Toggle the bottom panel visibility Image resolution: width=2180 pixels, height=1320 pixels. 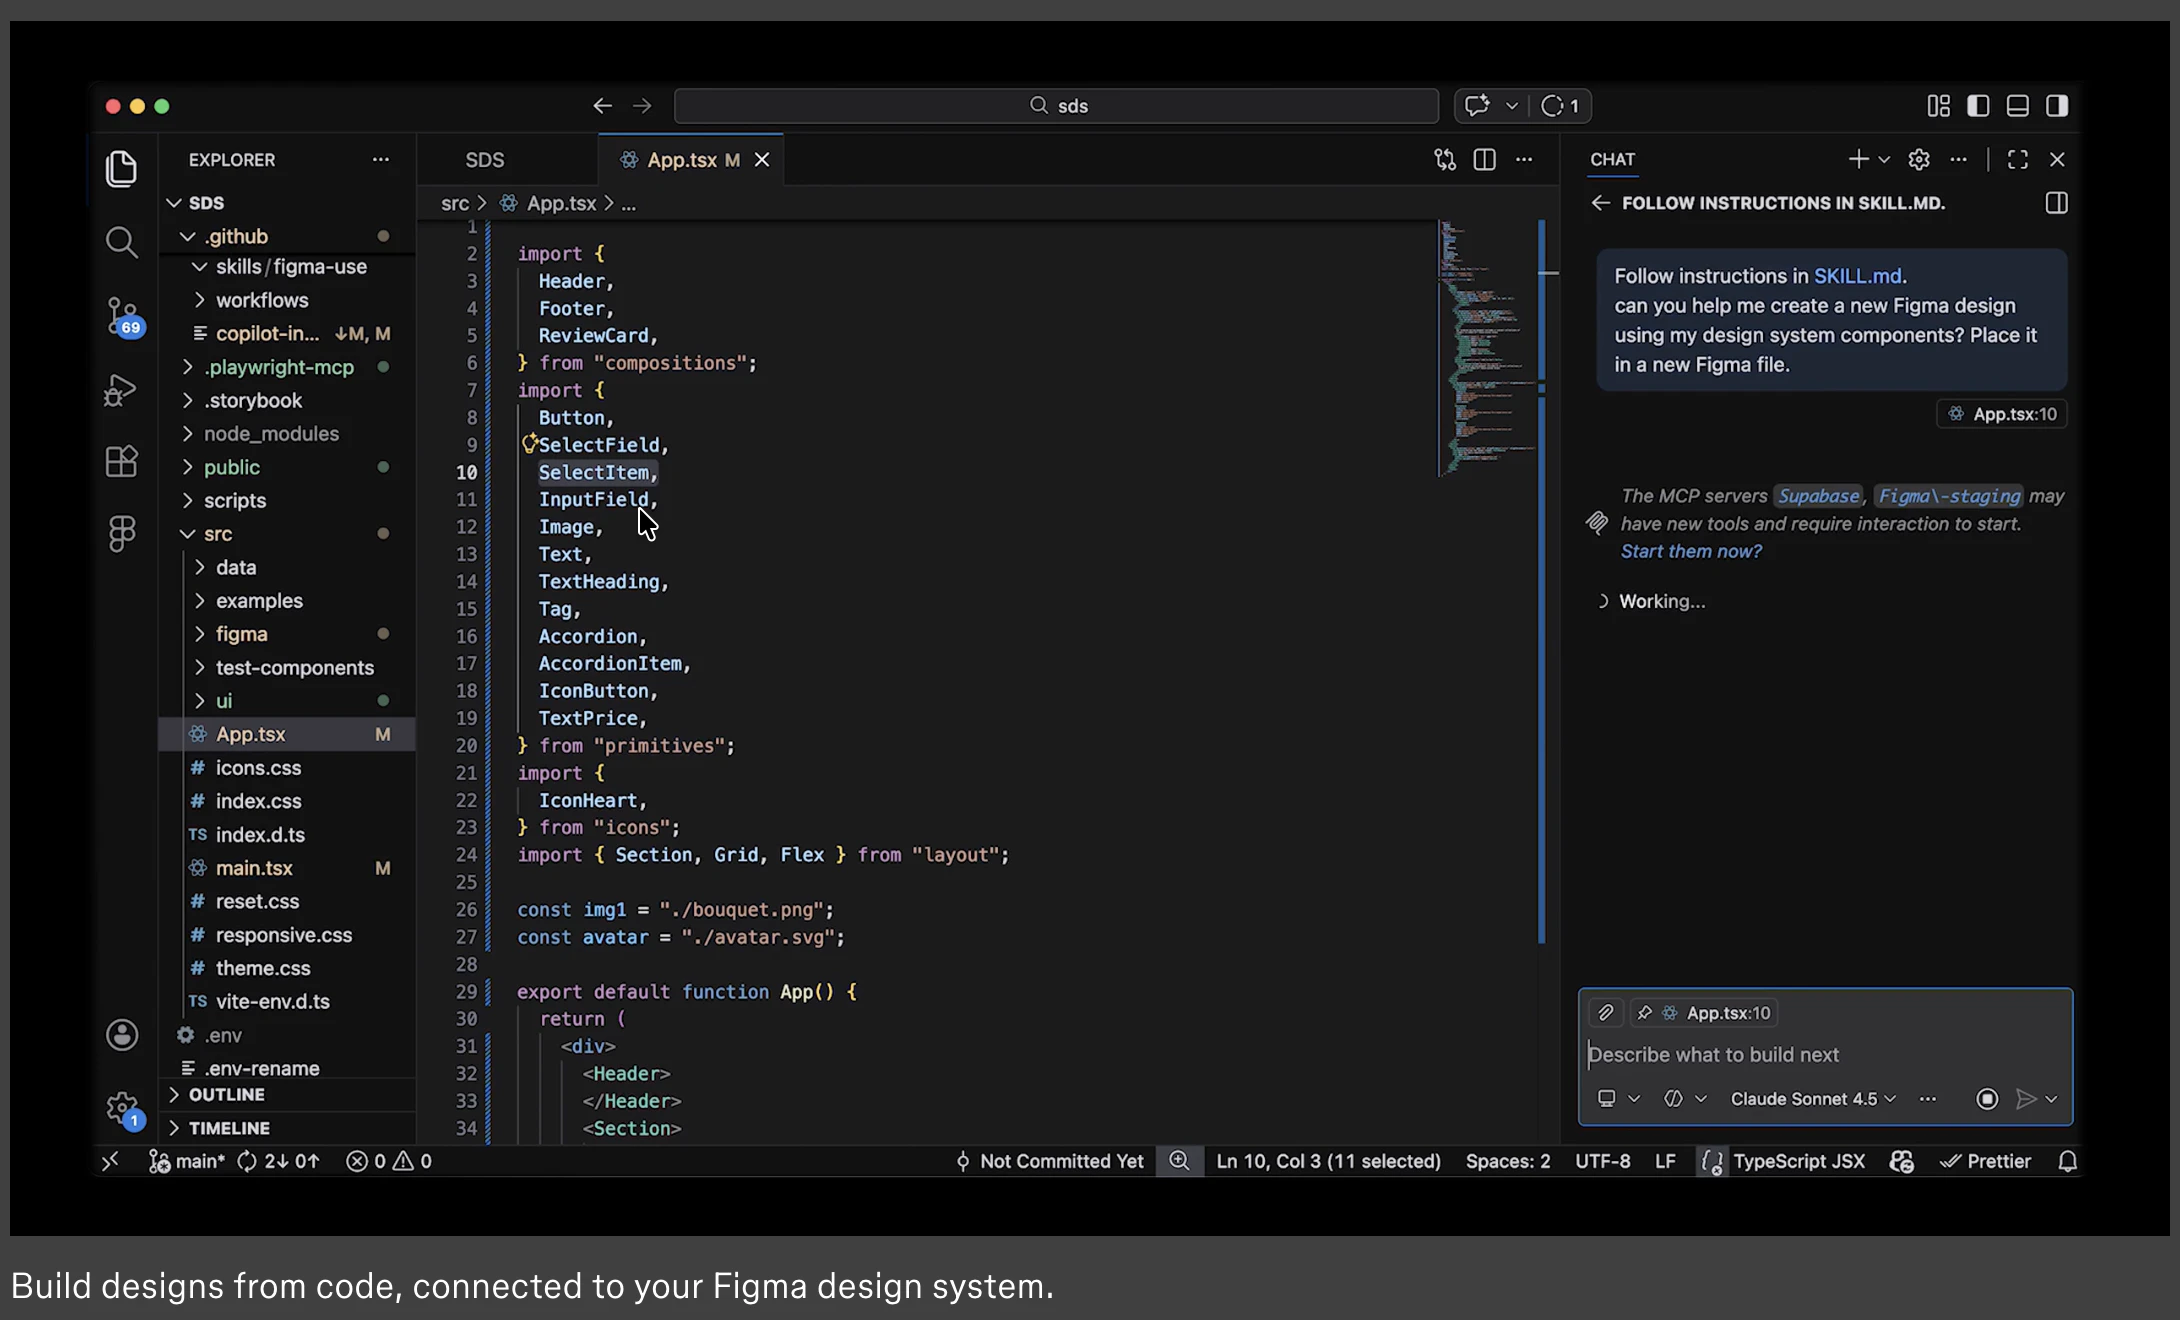(2017, 106)
